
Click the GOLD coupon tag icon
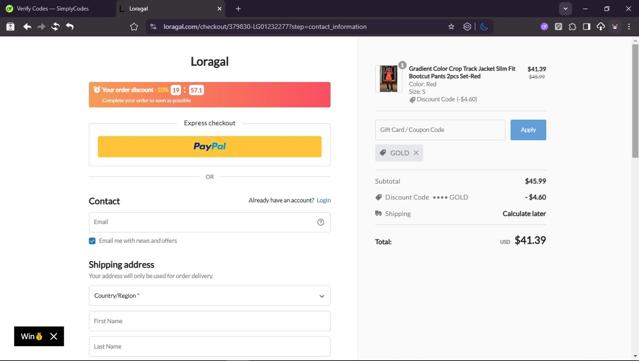click(x=383, y=153)
